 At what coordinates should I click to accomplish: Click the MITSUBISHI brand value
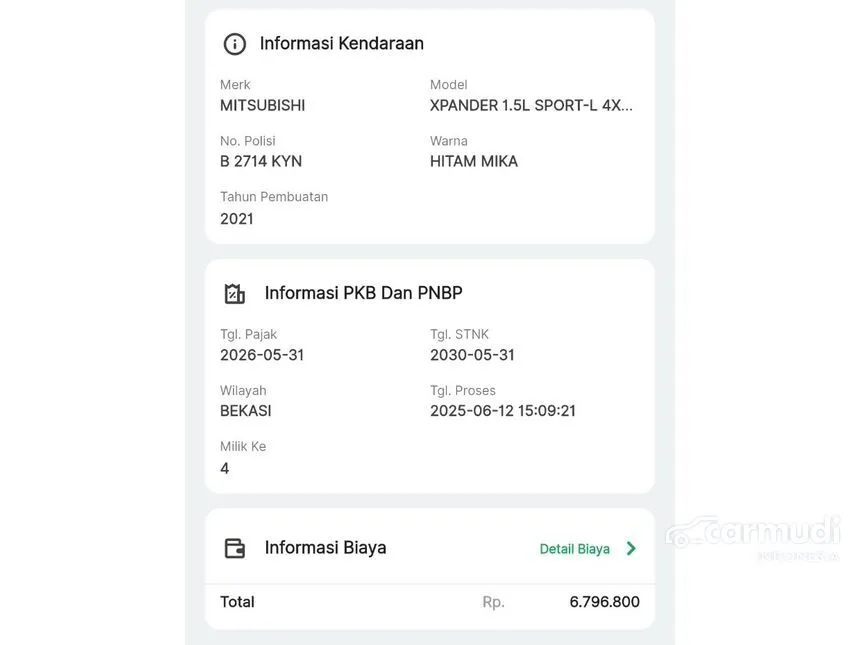(x=262, y=105)
